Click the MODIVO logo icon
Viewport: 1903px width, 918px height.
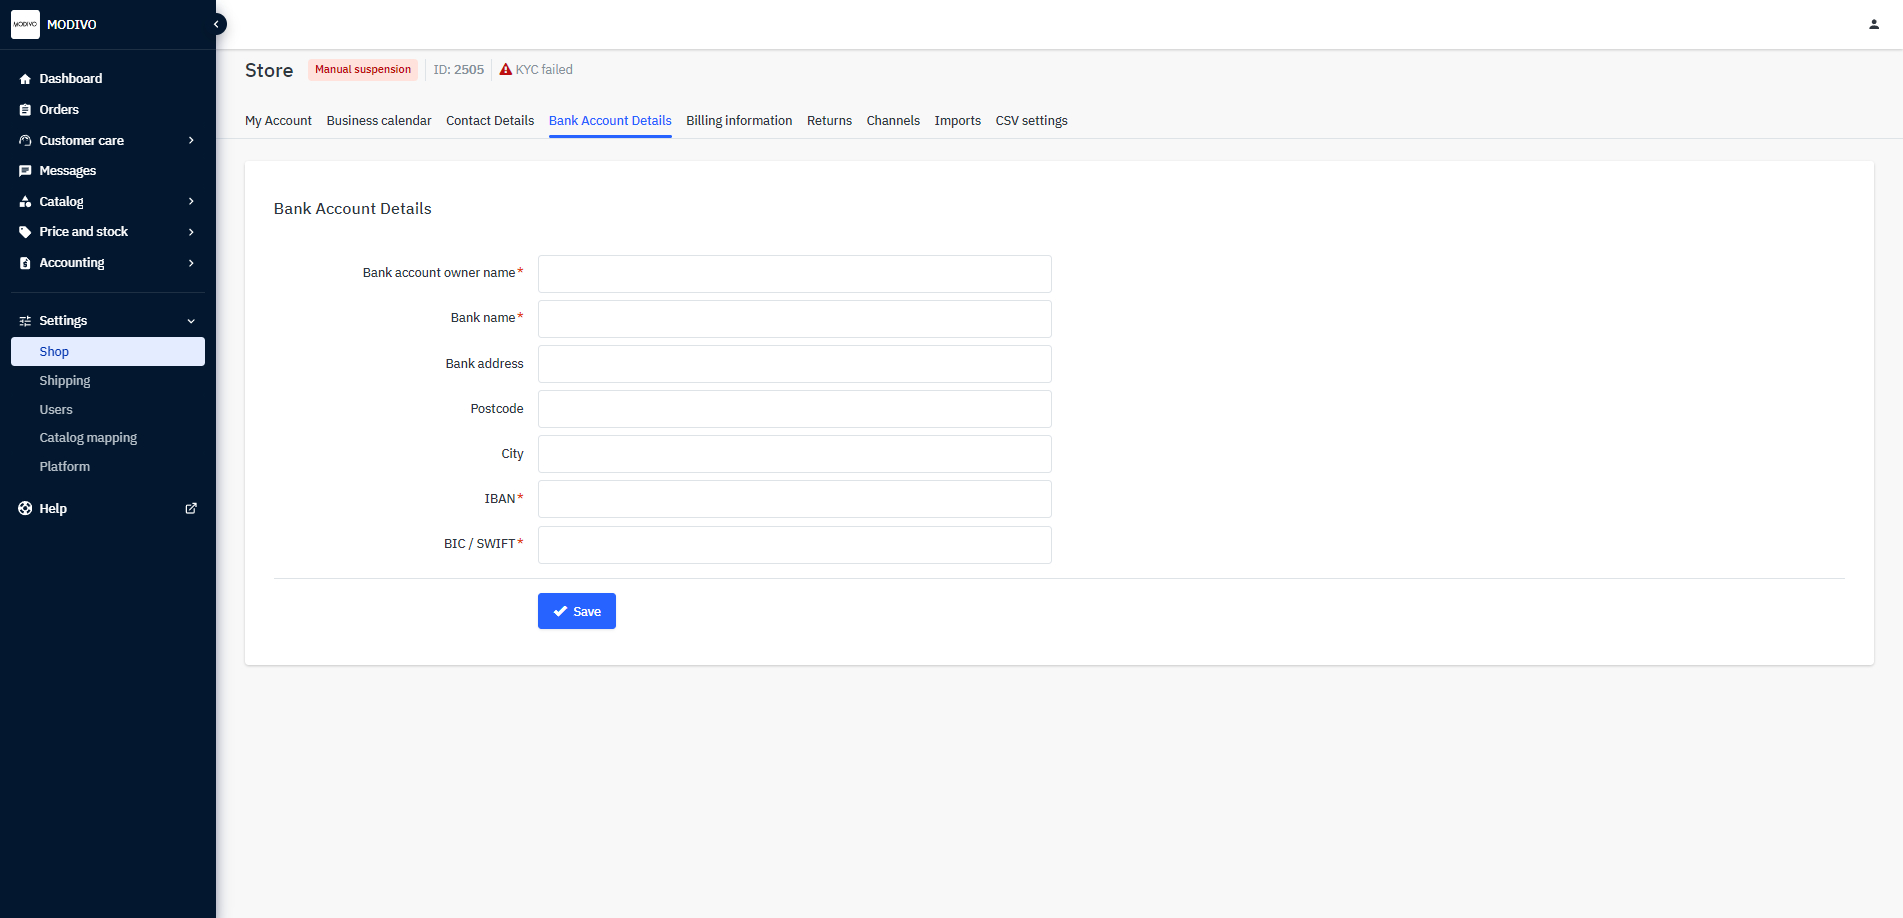pyautogui.click(x=25, y=24)
